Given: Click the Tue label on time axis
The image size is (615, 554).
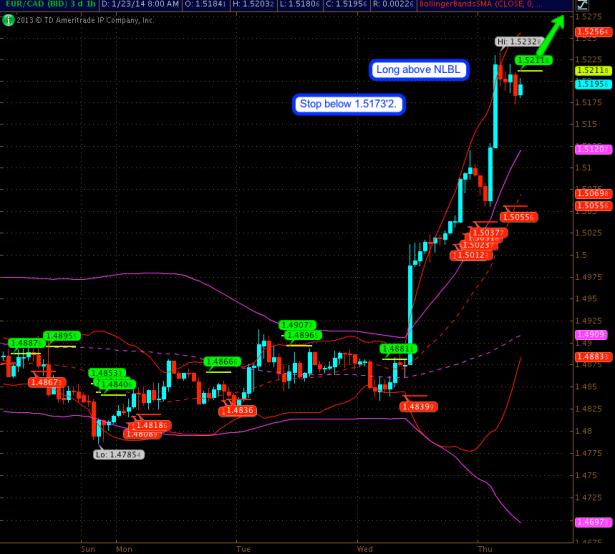Looking at the screenshot, I should coord(241,548).
